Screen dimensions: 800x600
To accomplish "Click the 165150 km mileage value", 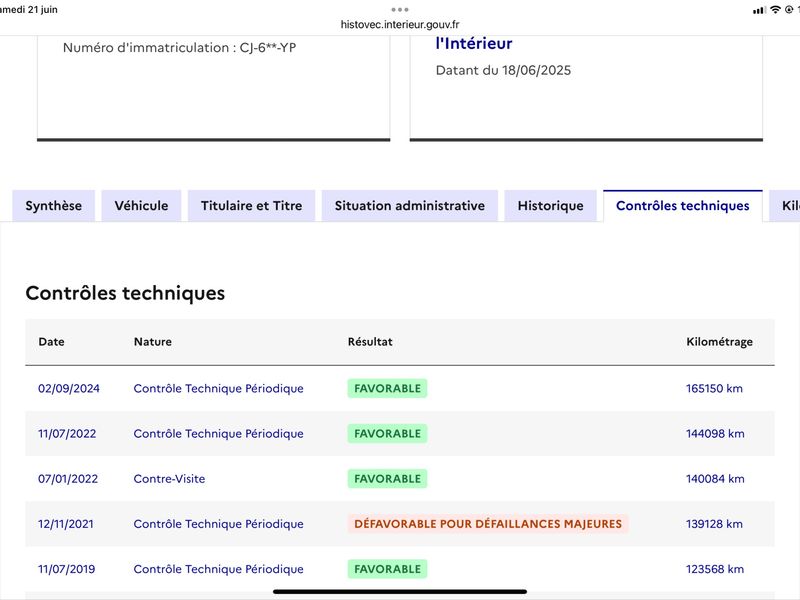I will click(x=714, y=388).
